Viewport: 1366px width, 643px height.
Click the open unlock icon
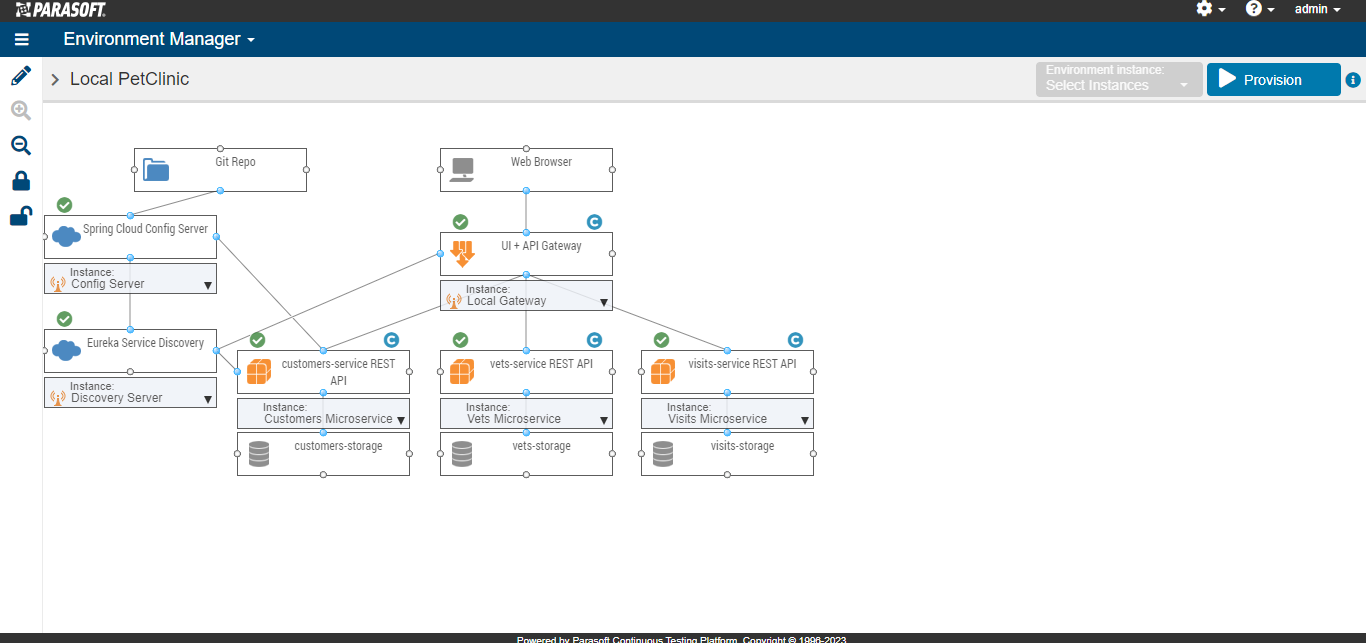point(21,216)
